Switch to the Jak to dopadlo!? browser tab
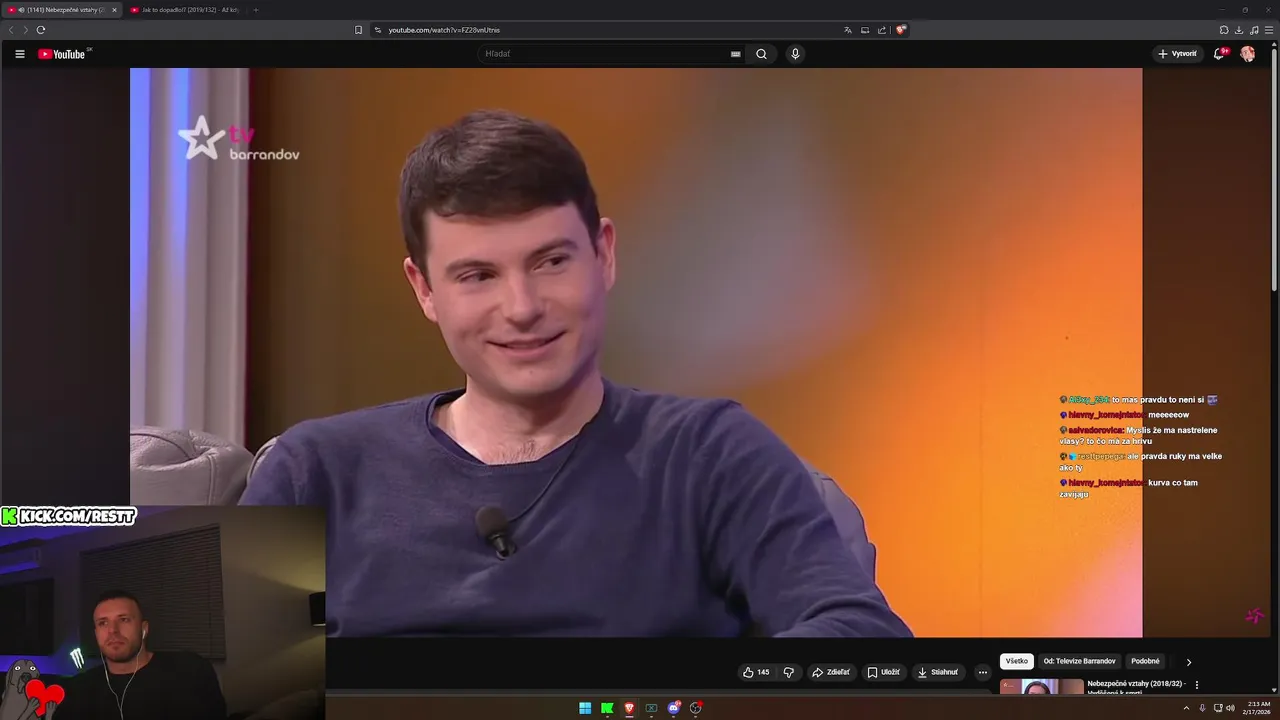 click(x=185, y=10)
